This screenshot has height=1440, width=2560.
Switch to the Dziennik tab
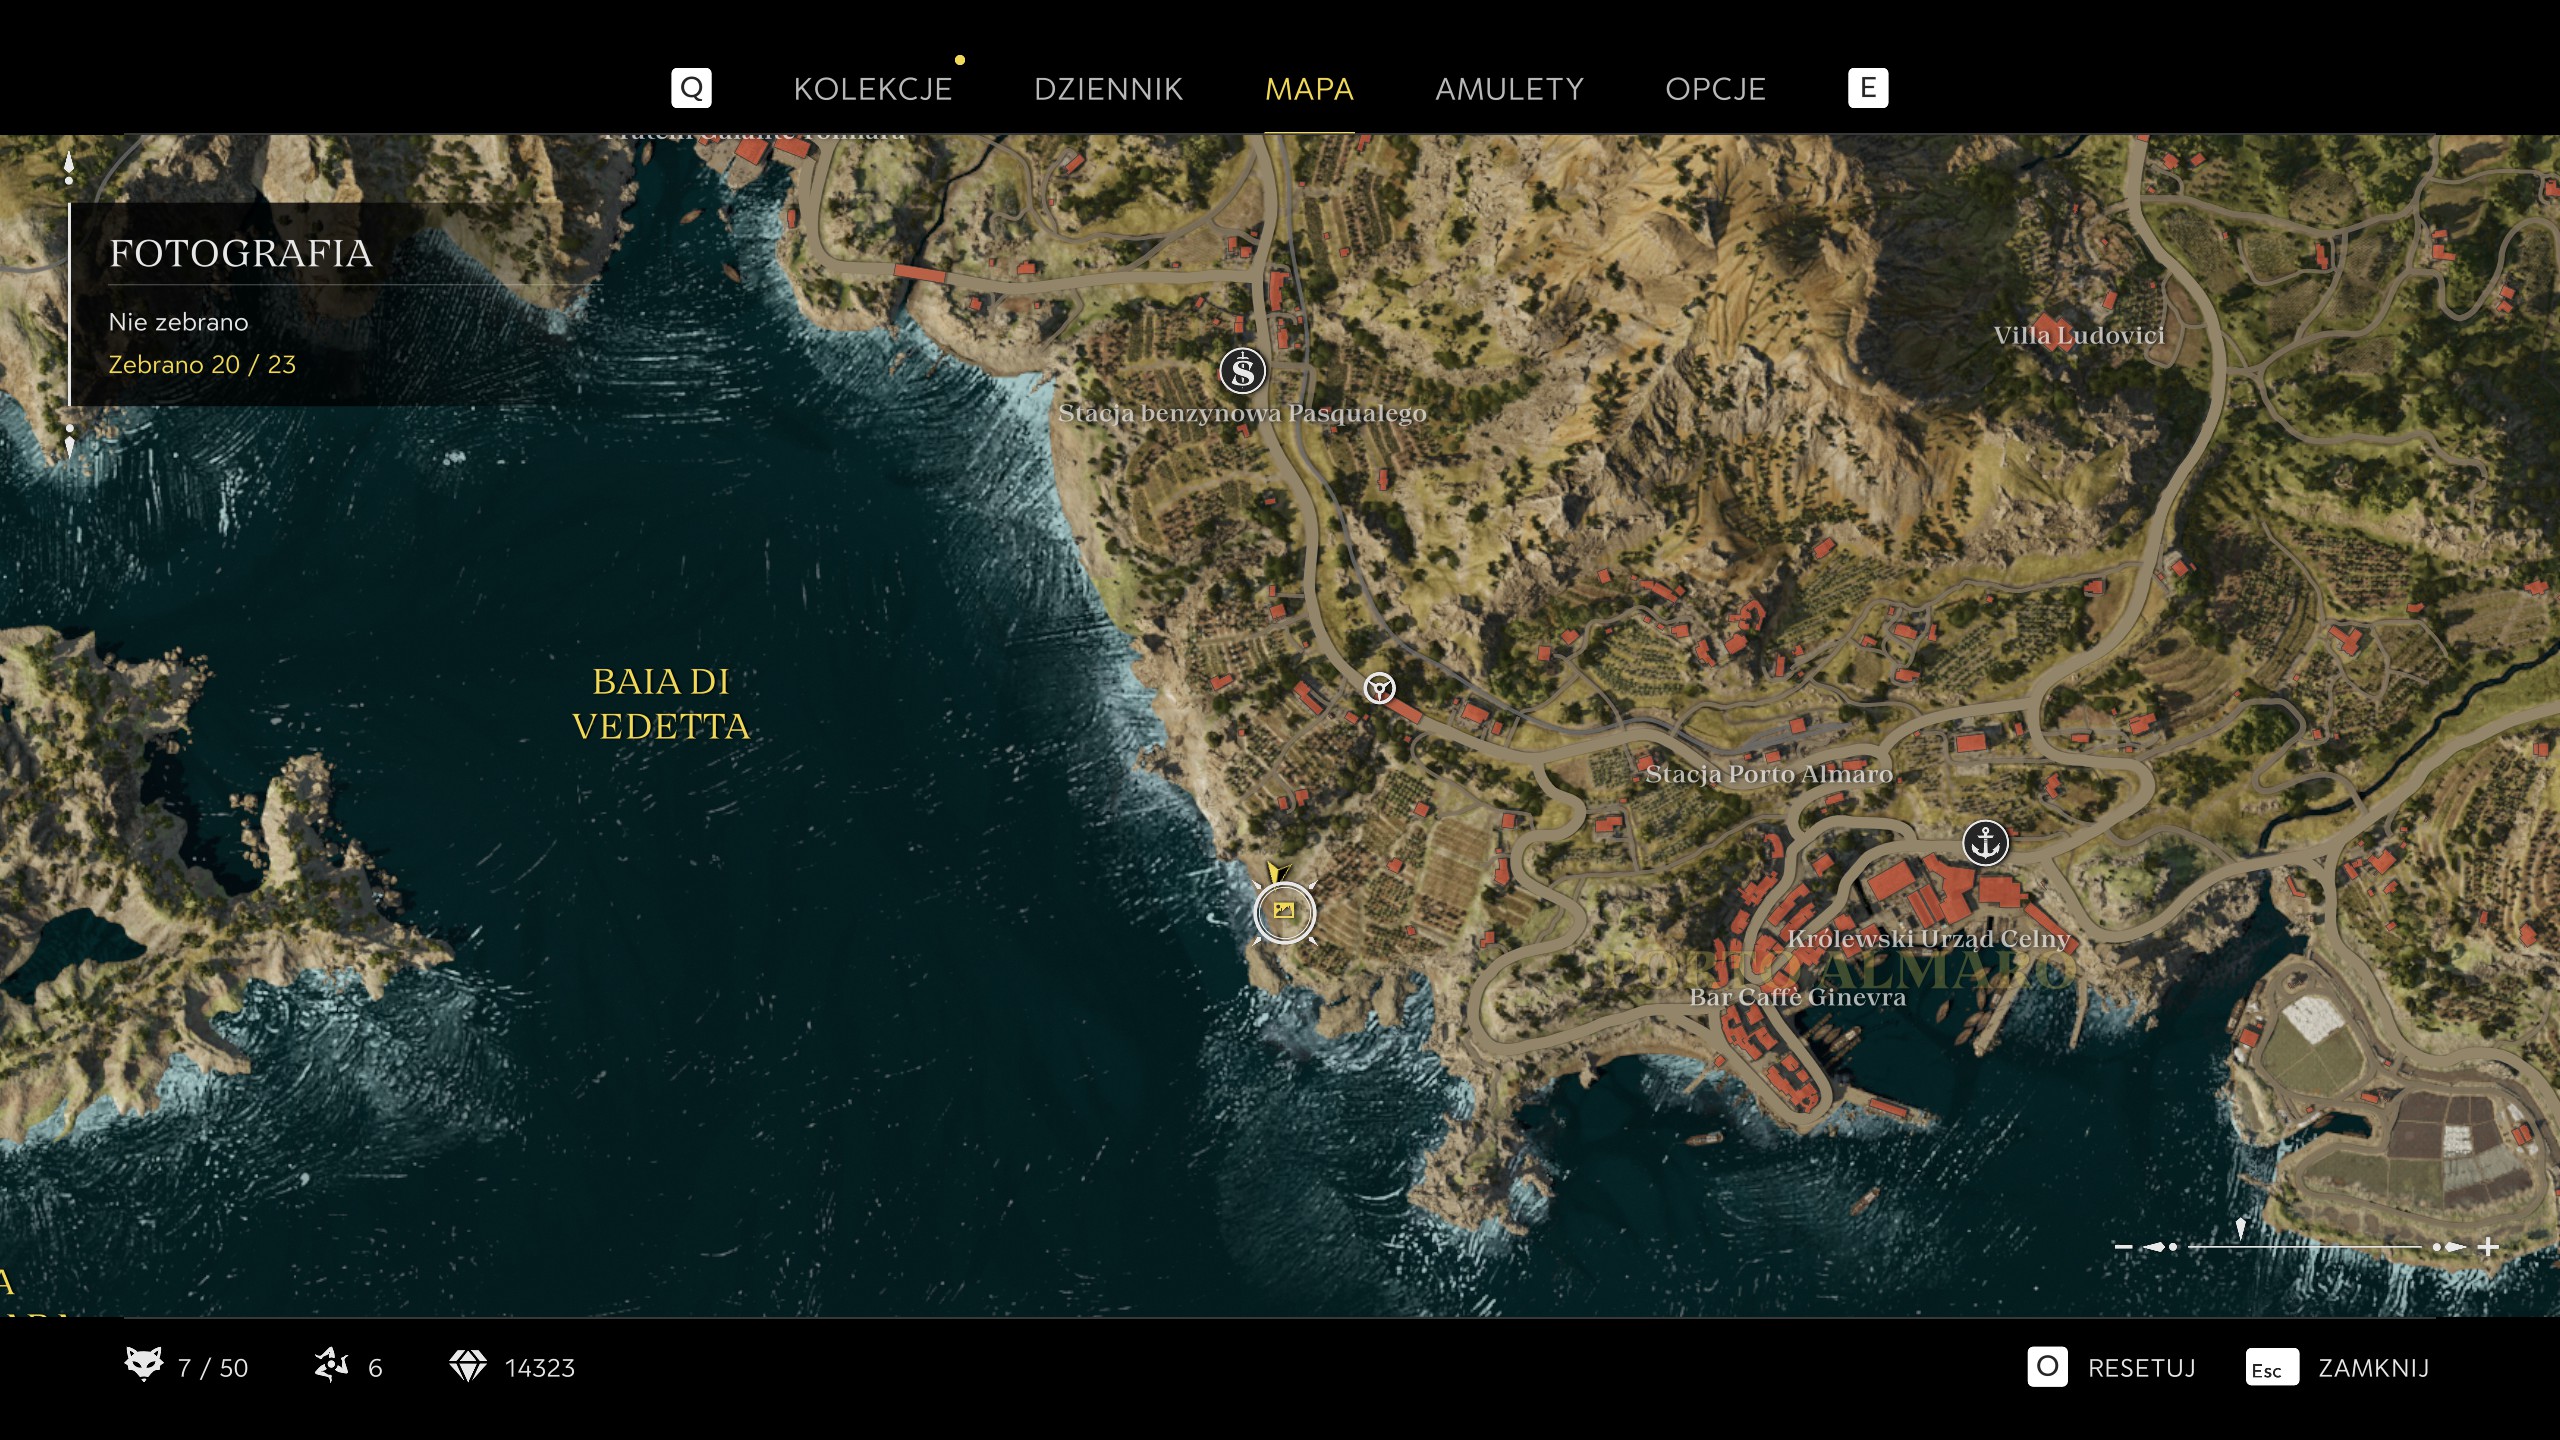[1108, 89]
